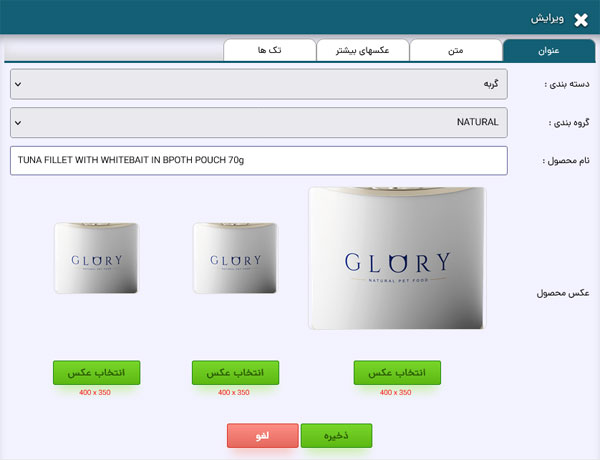
Task: Close the ویرایش dialog with the X icon
Action: [x=581, y=20]
